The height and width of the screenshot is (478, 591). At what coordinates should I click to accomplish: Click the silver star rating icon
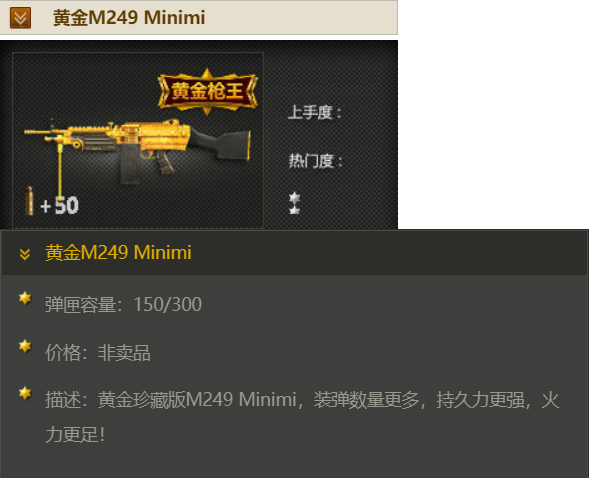(x=294, y=203)
